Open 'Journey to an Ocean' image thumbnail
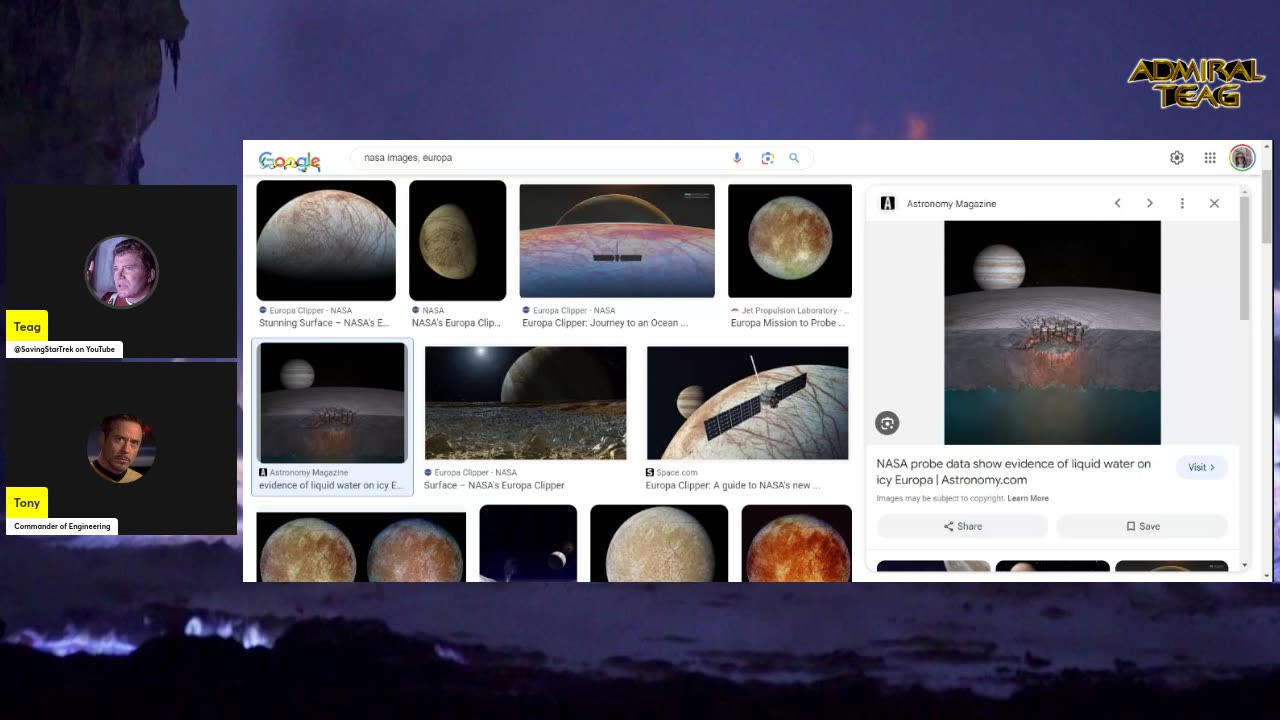Screen dimensions: 1280x720 tap(617, 240)
